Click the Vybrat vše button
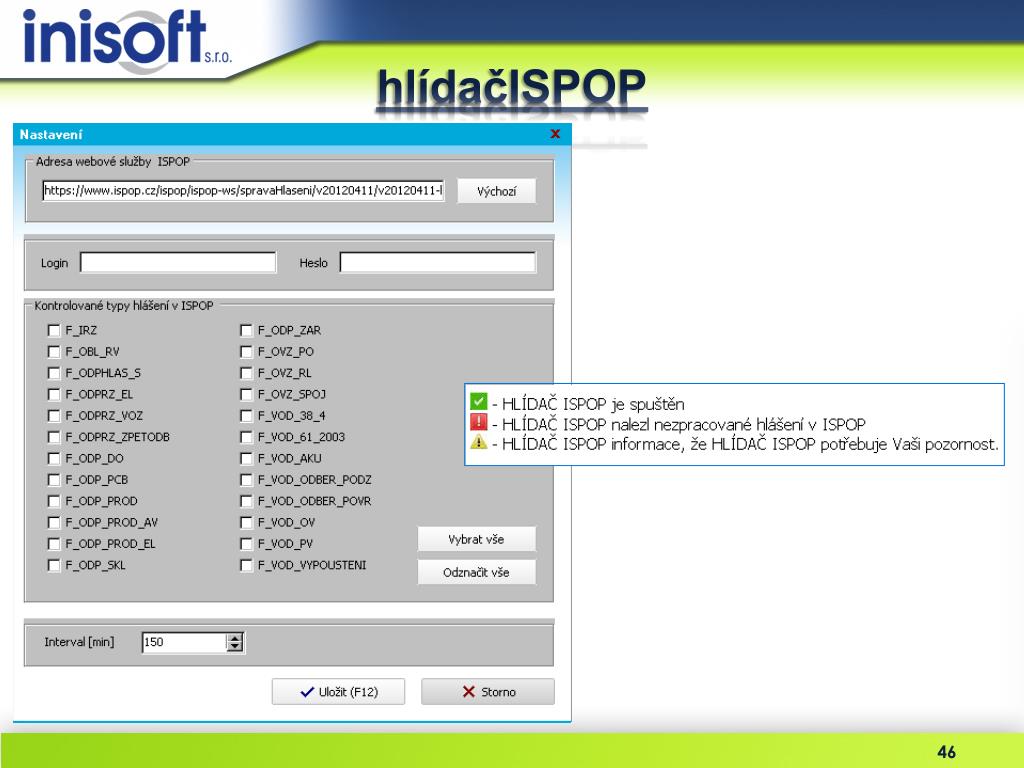The image size is (1024, 768). tap(477, 539)
